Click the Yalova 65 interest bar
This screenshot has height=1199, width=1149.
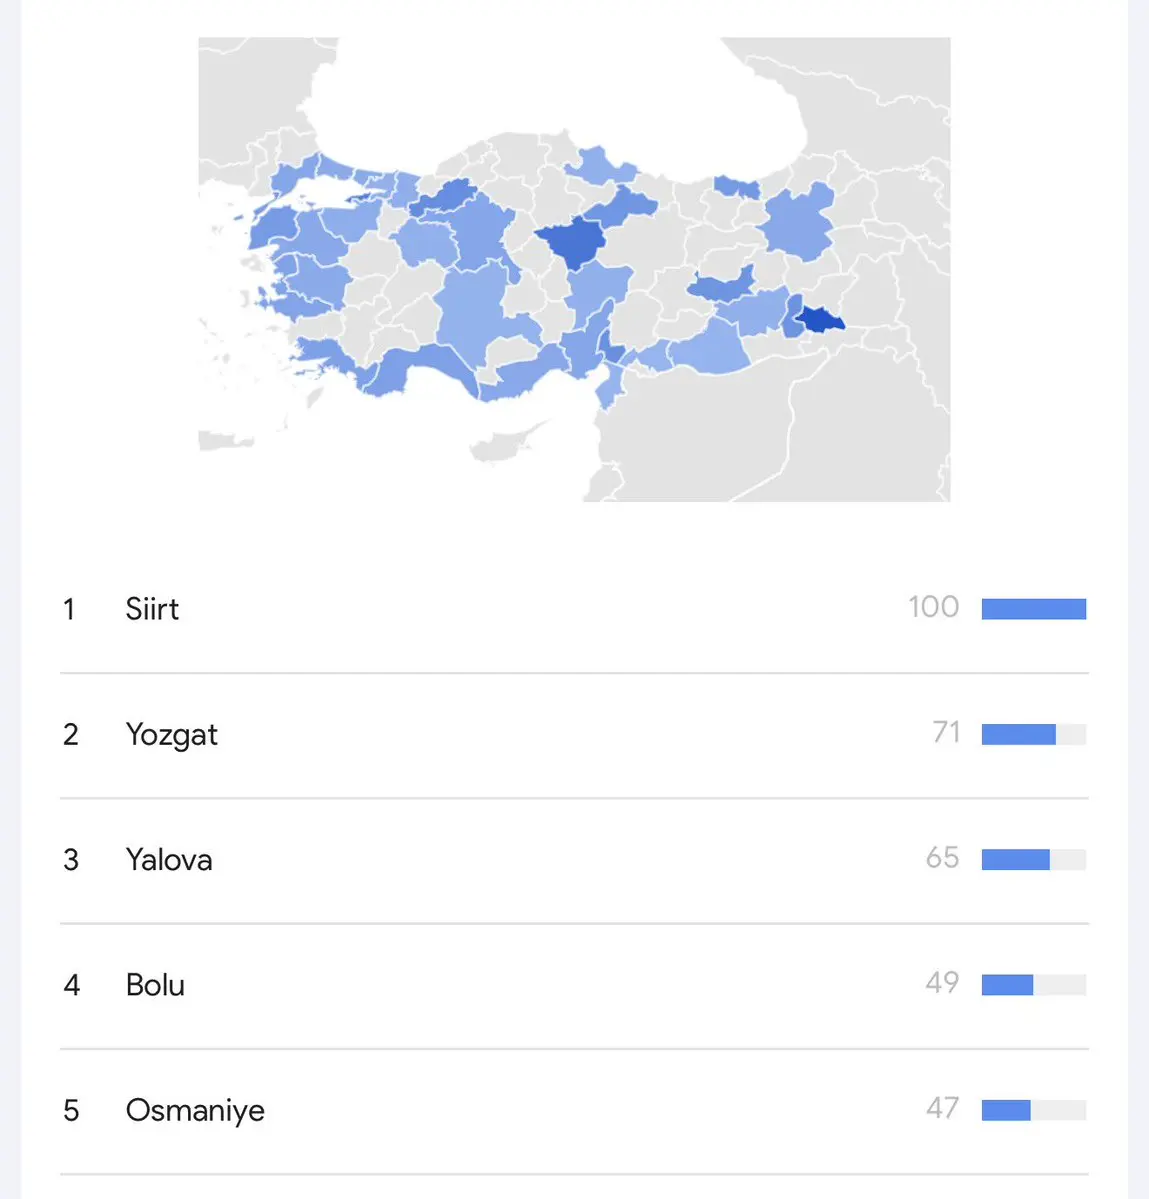click(1034, 859)
